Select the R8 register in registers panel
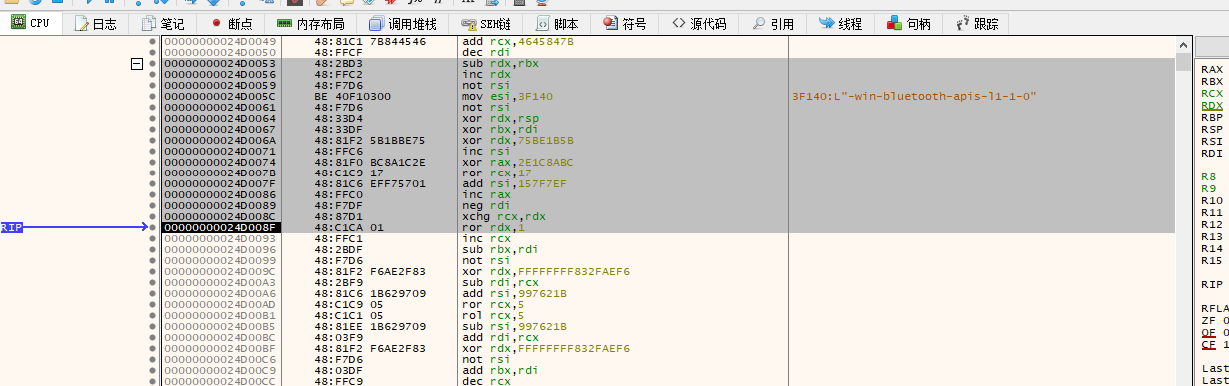1229x386 pixels. 1208,176
